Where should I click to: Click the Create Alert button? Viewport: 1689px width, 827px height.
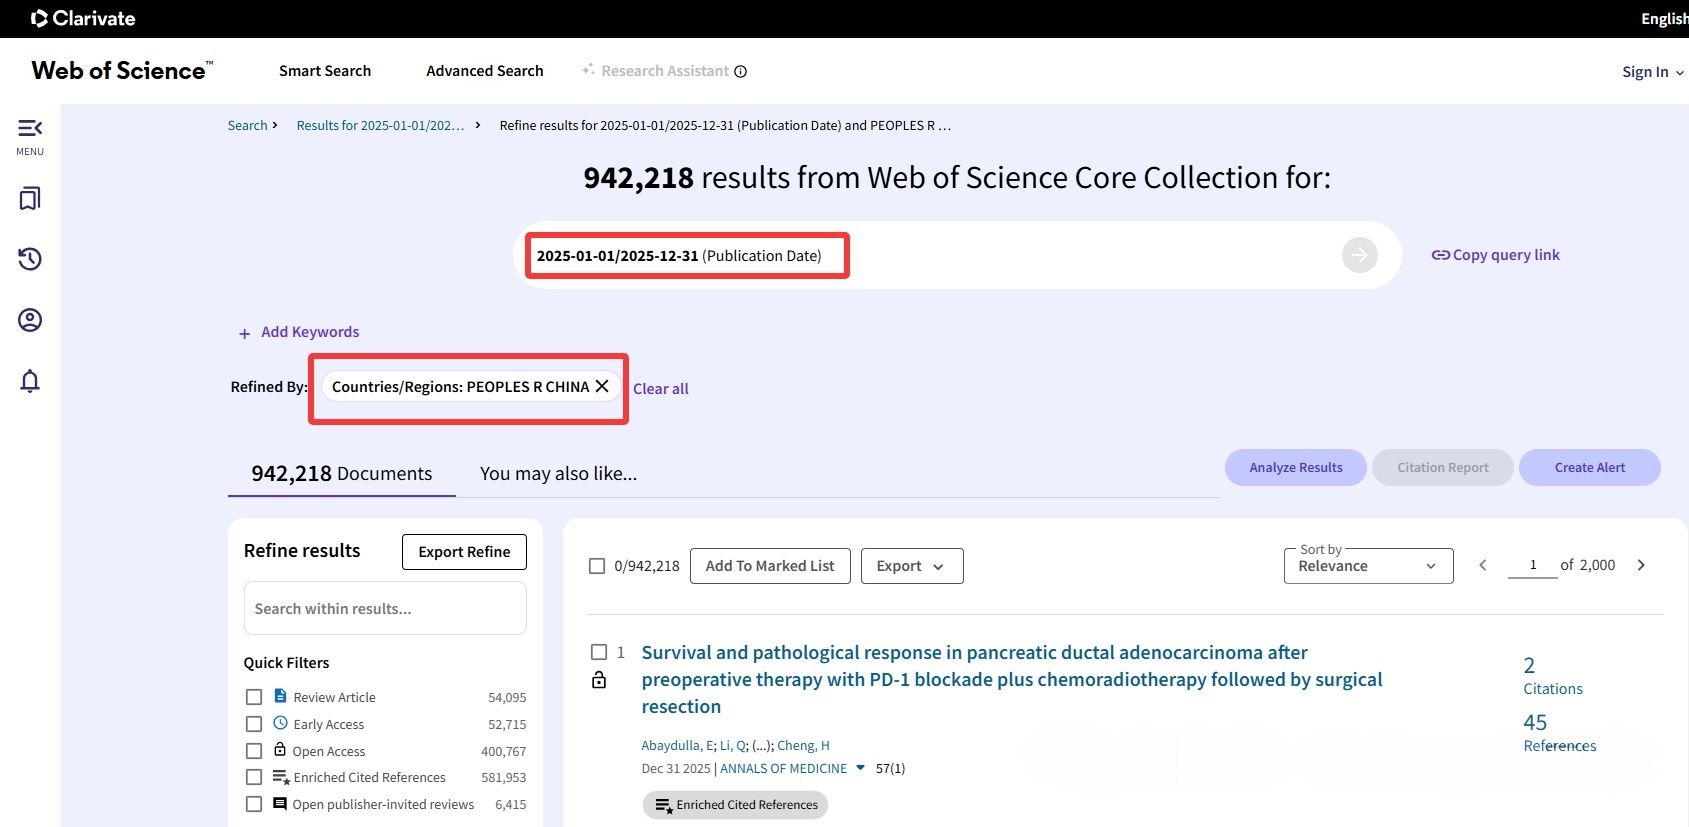point(1590,467)
